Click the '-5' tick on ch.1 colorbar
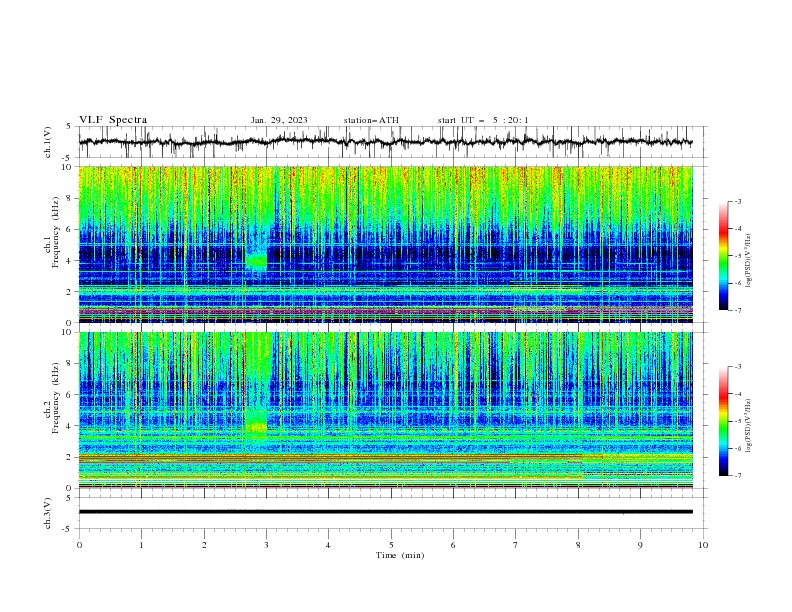Viewport: 792px width, 612px height. click(737, 256)
